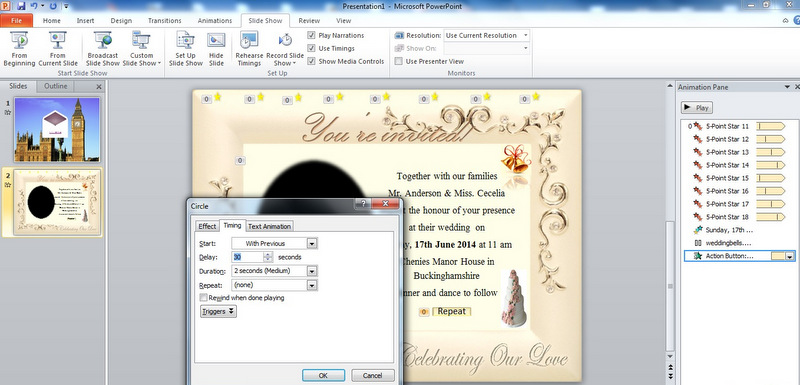This screenshot has height=385, width=800.
Task: Switch to the Transitions ribbon tab
Action: click(x=164, y=21)
